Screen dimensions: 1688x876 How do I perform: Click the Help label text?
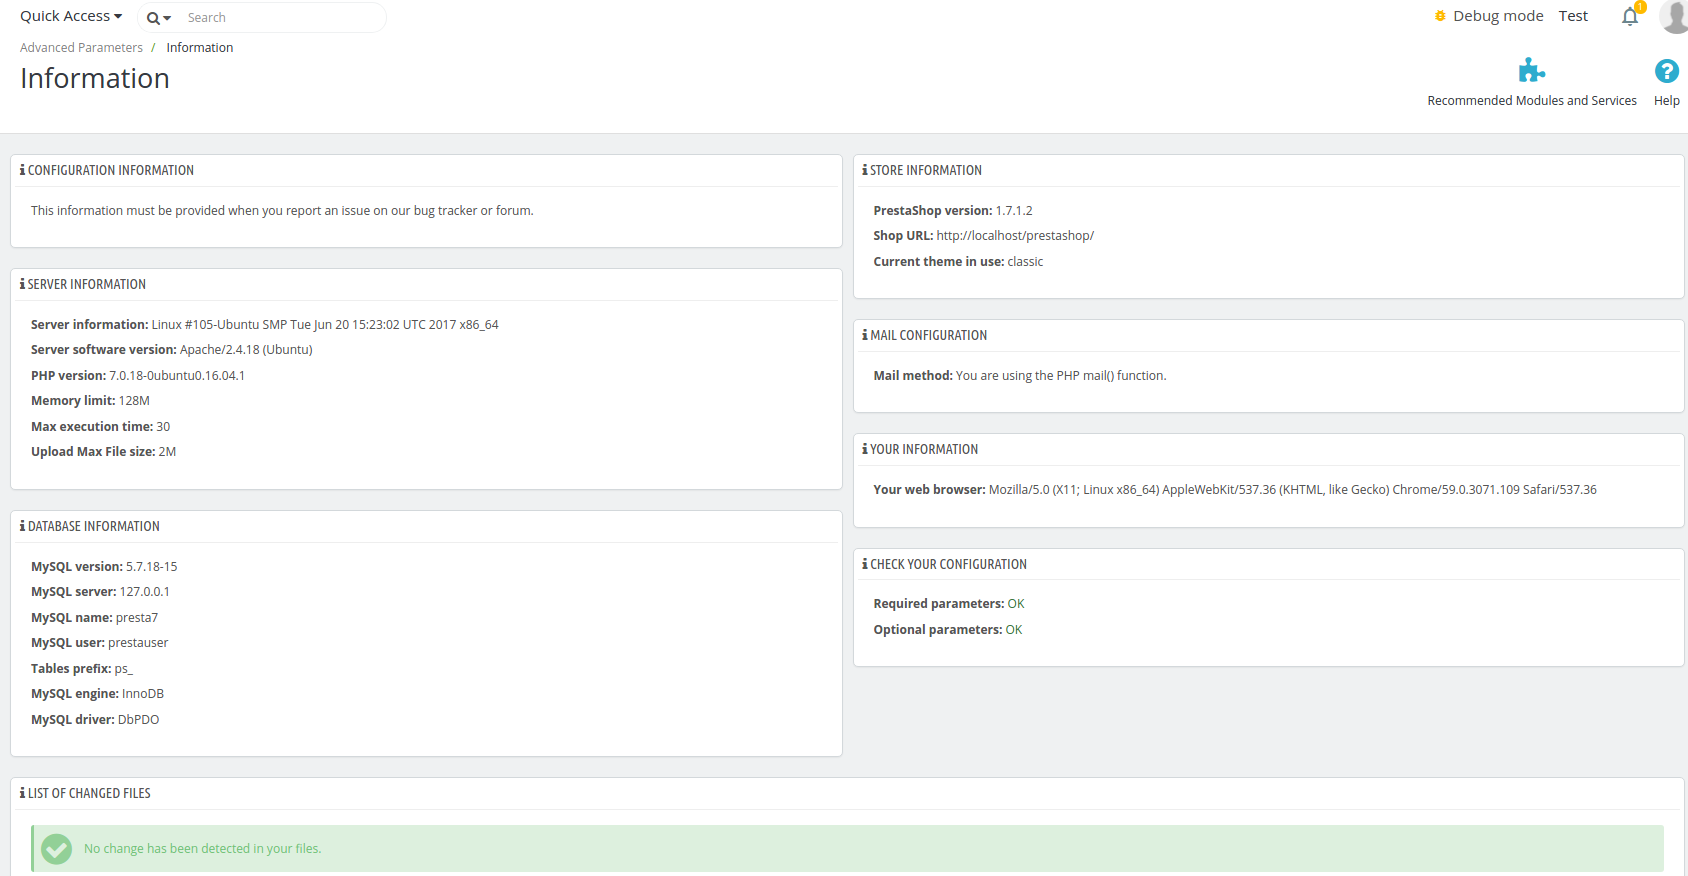pos(1667,101)
